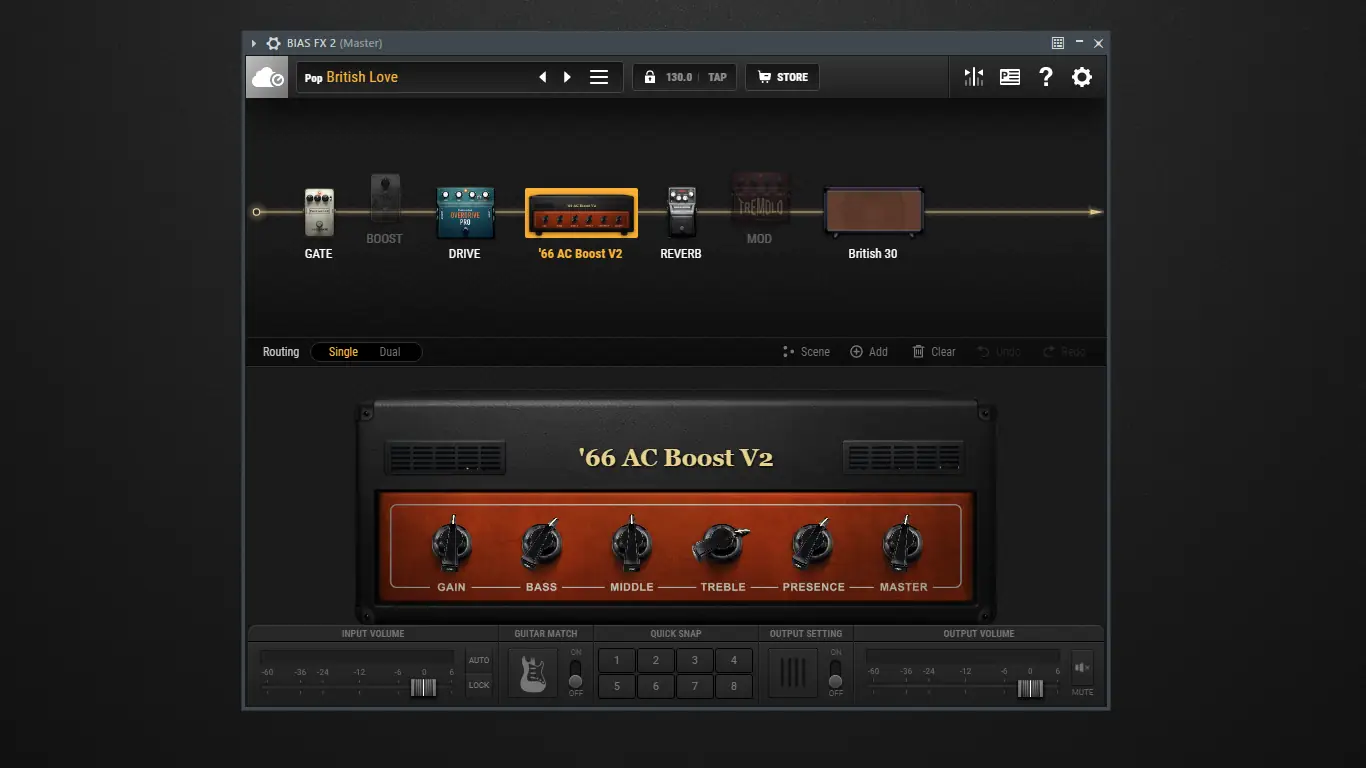Click Add to insert a new effect
This screenshot has height=768, width=1366.
pos(869,352)
